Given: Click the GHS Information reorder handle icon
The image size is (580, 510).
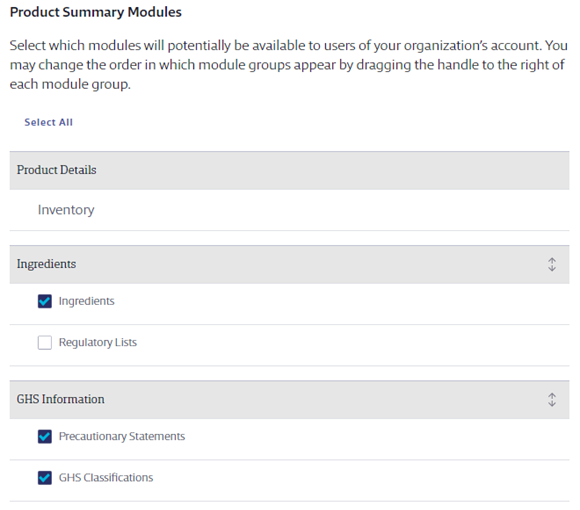Looking at the screenshot, I should [552, 400].
